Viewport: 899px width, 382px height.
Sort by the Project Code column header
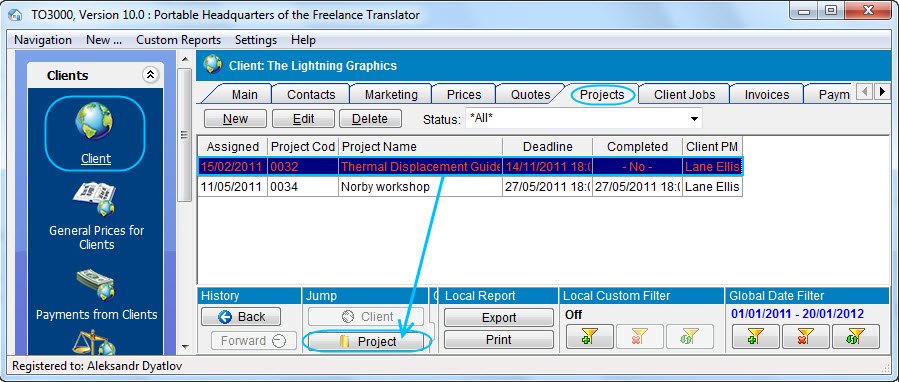pos(303,147)
